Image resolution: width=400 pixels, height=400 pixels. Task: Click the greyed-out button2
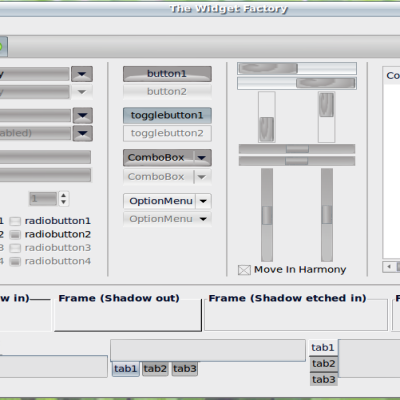pos(167,92)
